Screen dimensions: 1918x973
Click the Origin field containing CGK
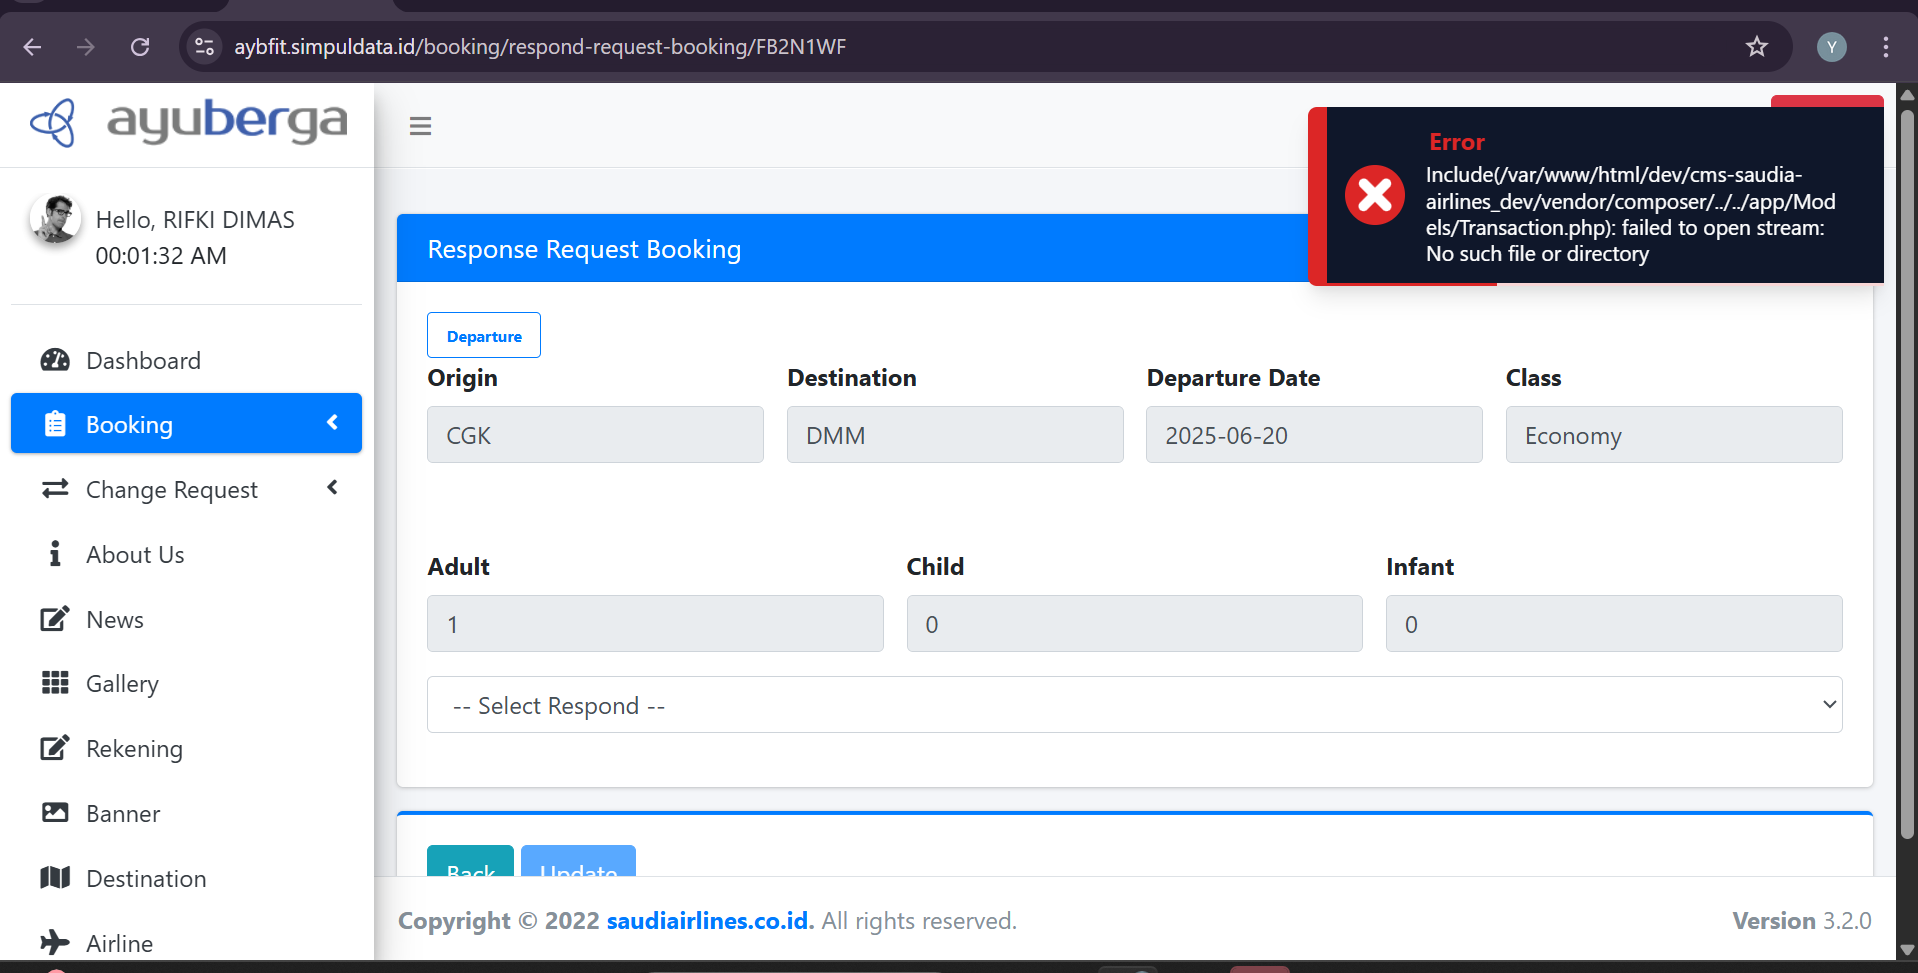(595, 435)
